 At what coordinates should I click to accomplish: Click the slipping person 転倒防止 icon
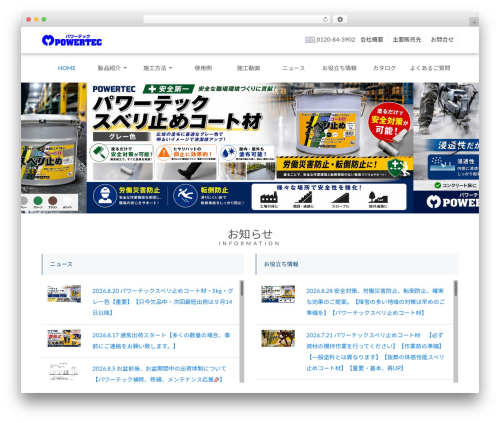[x=185, y=196]
